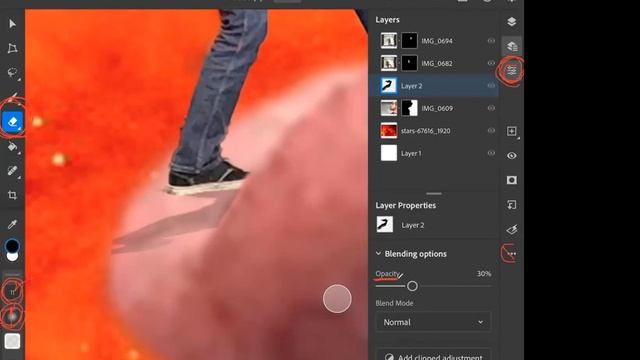The width and height of the screenshot is (640, 360).
Task: Switch to compact layer view icon
Action: coord(511,22)
